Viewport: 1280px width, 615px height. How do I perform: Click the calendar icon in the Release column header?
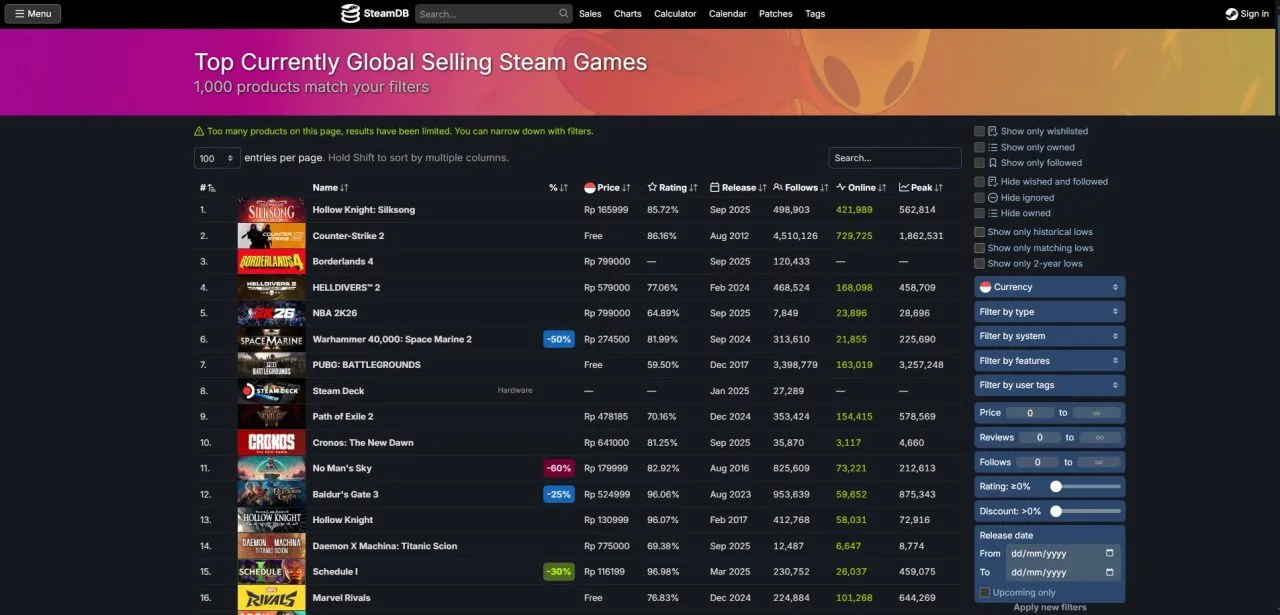point(716,187)
